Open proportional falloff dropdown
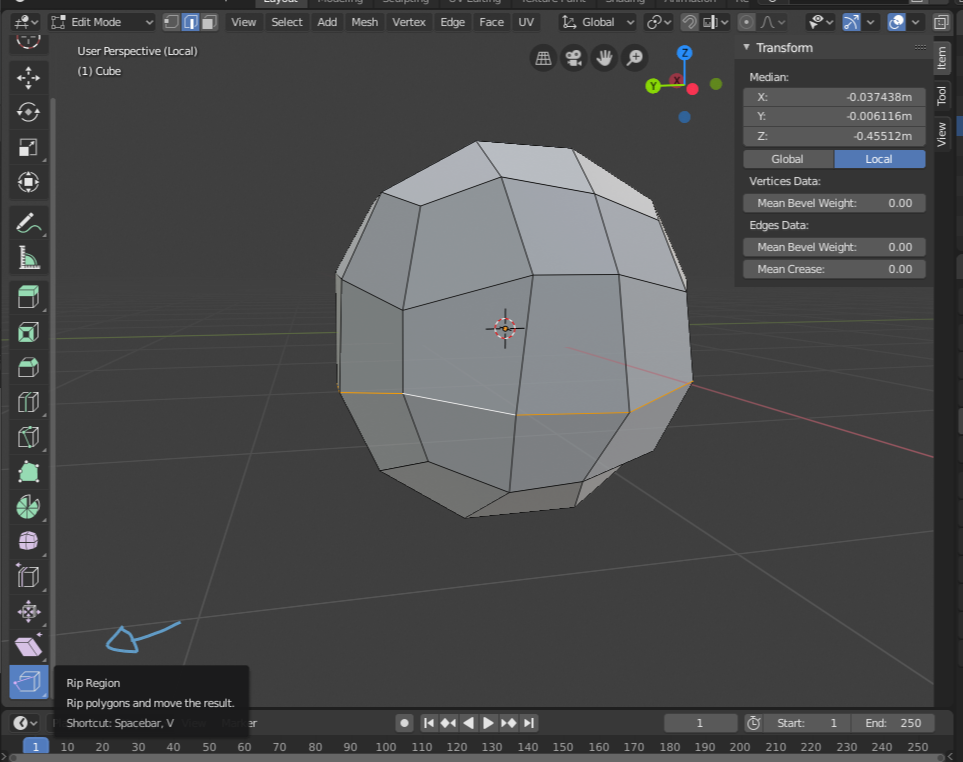963x762 pixels. tap(773, 23)
